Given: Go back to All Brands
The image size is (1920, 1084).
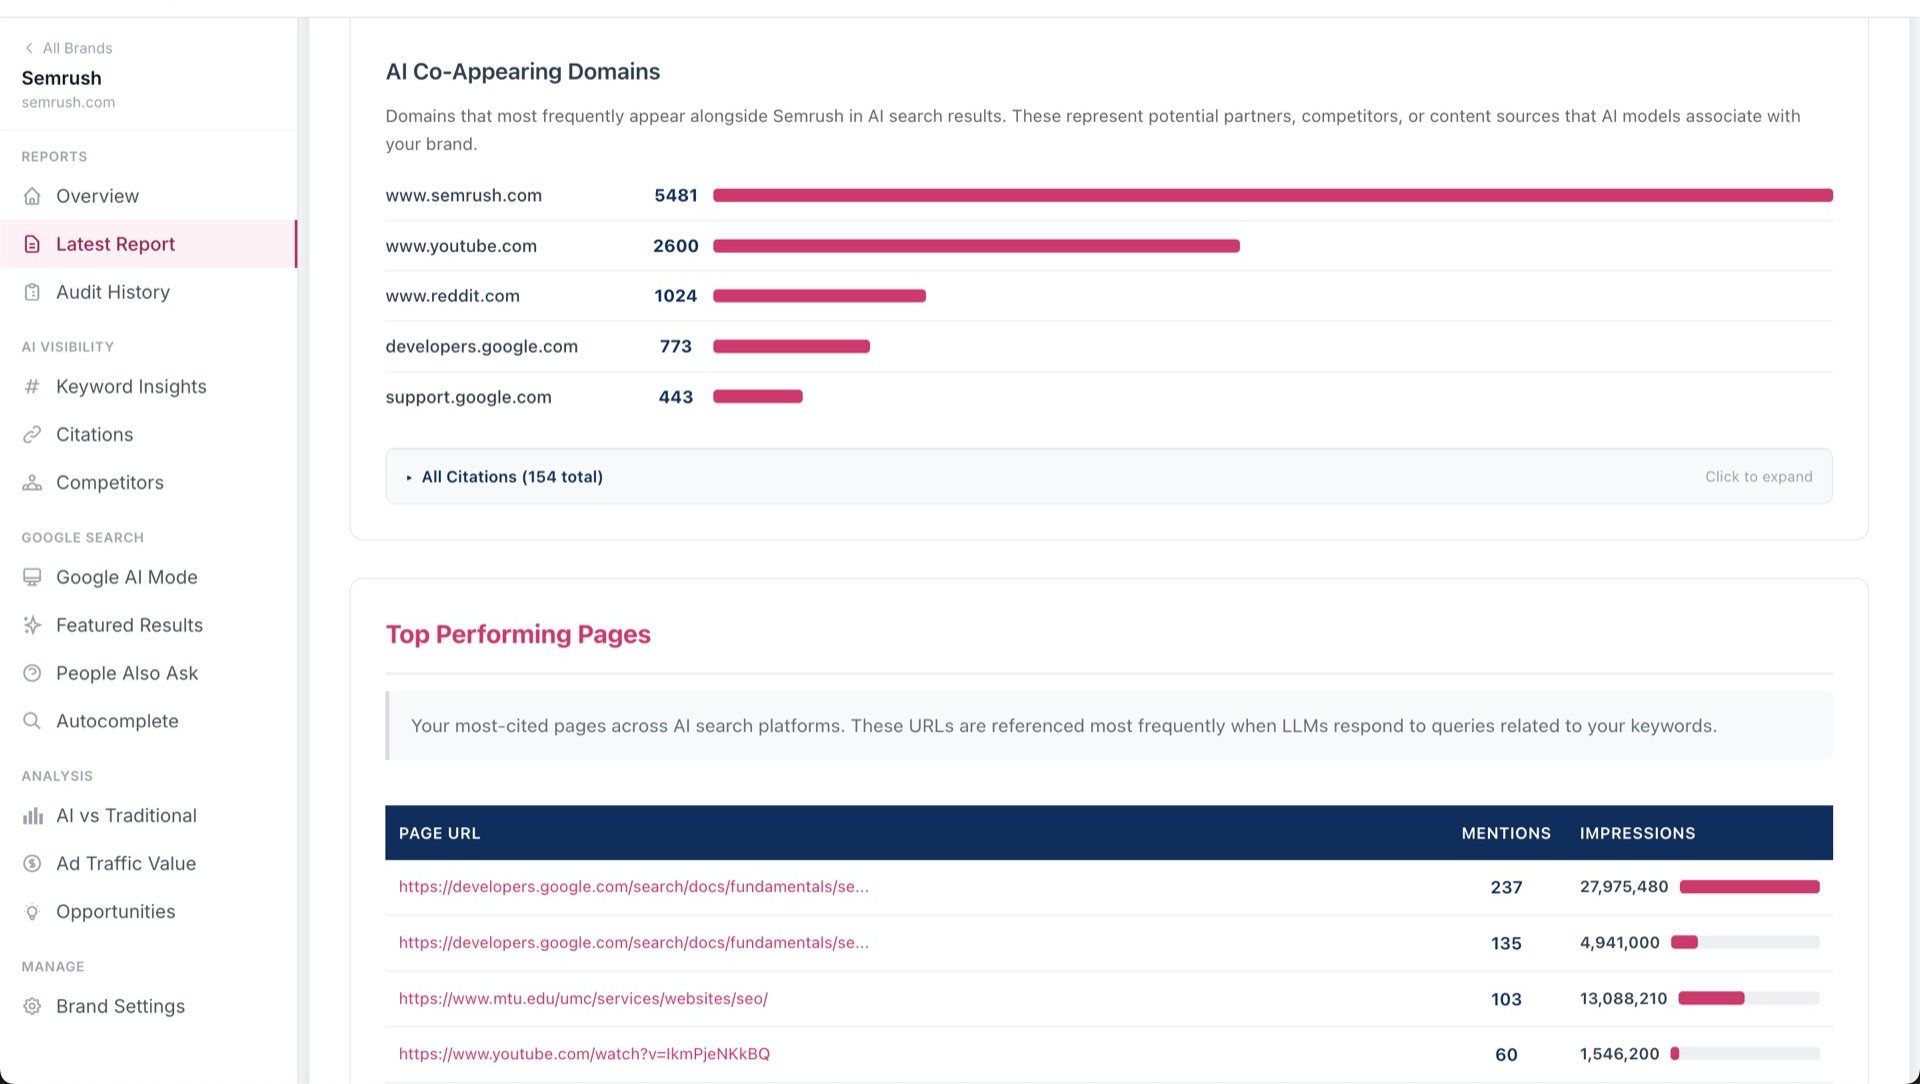Looking at the screenshot, I should point(68,48).
